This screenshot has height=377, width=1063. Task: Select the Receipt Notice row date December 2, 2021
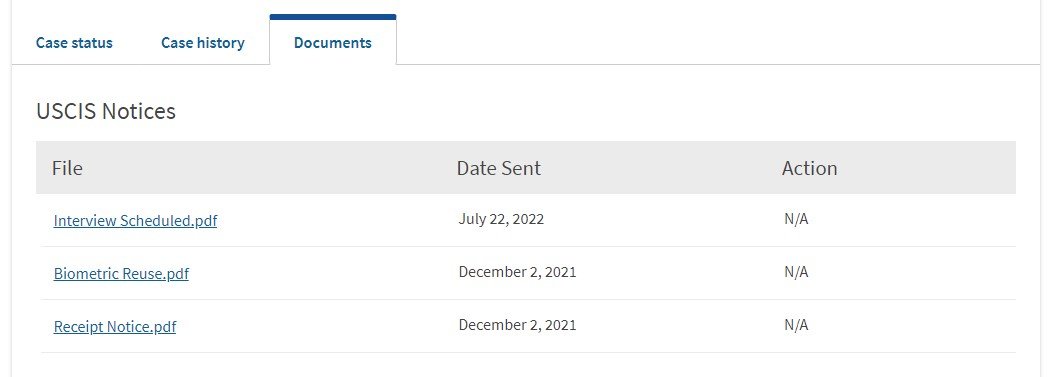517,325
